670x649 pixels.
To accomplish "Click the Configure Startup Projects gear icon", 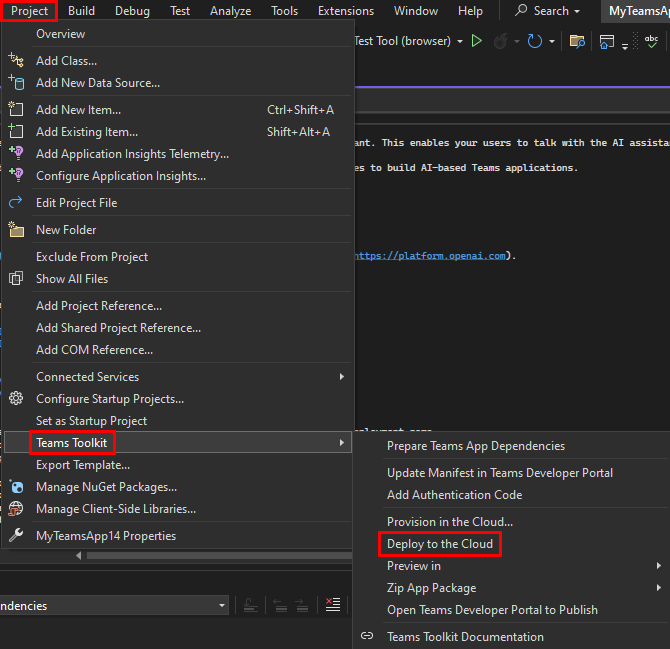I will [16, 398].
